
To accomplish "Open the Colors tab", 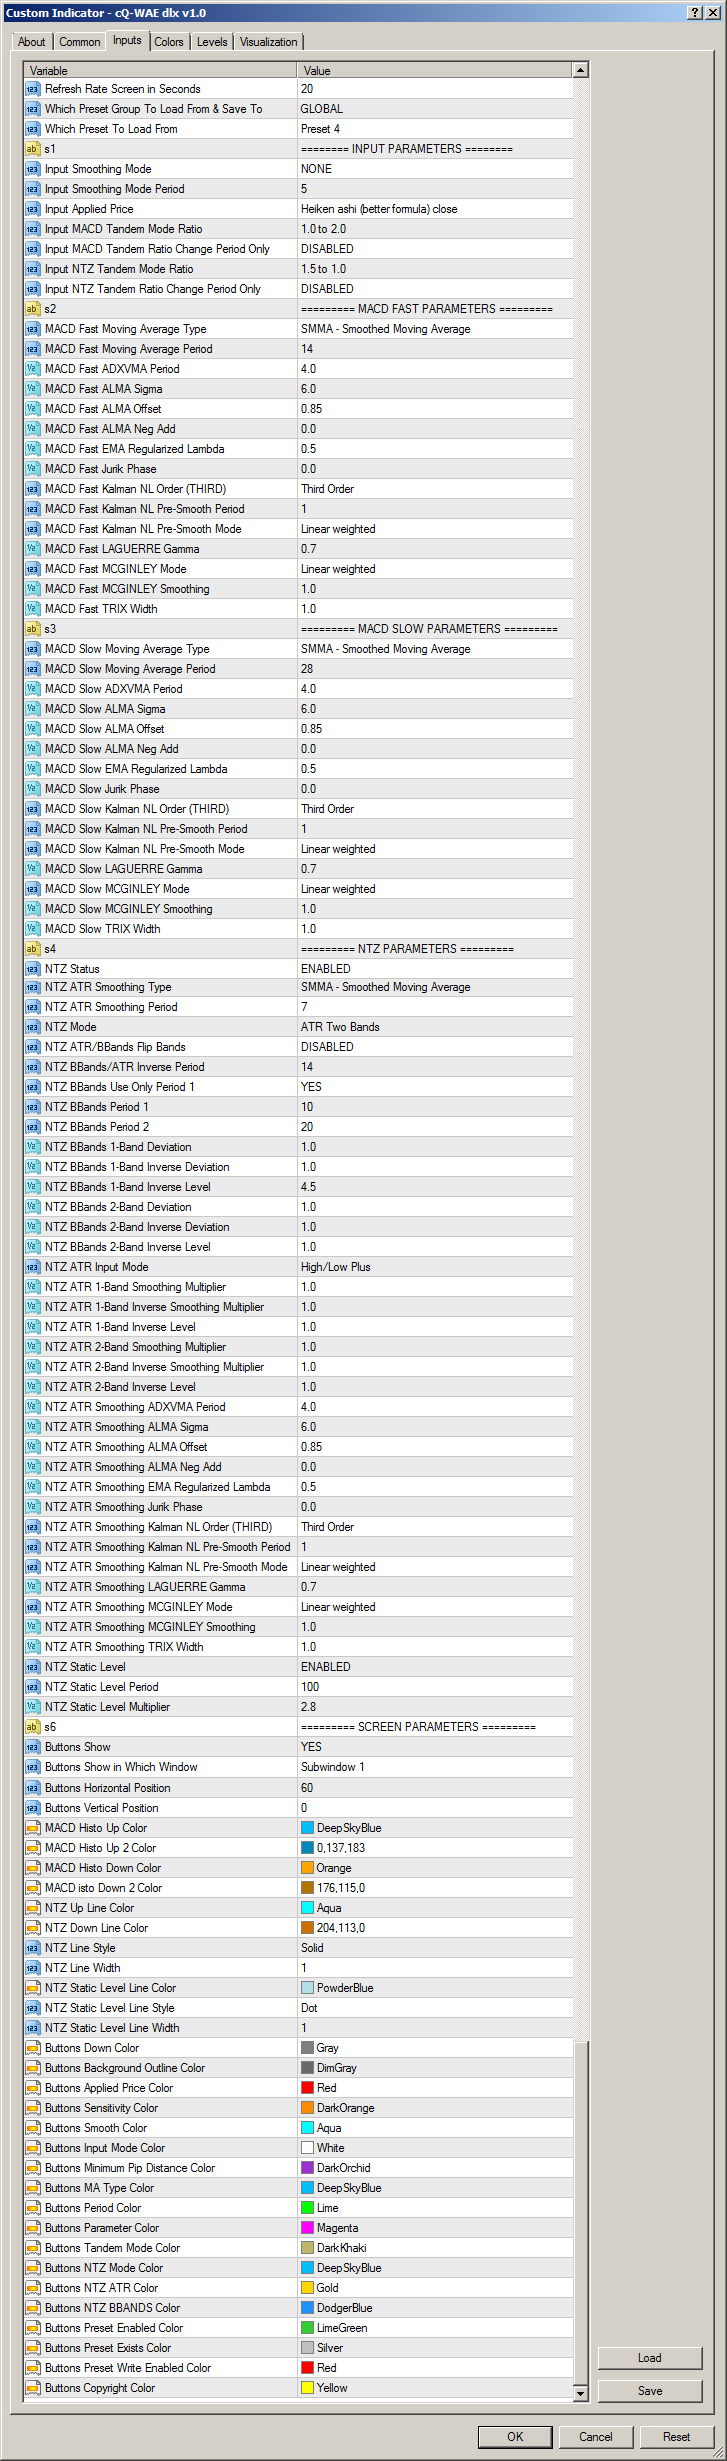I will 168,42.
